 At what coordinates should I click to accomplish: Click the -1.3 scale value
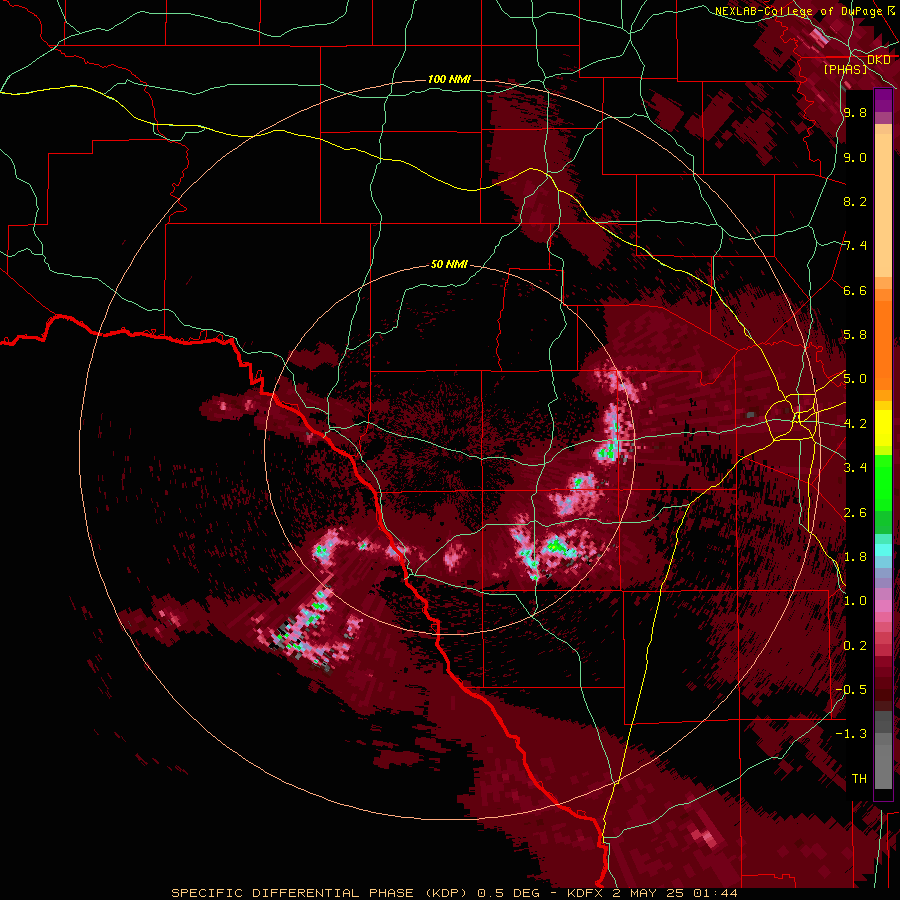851,734
